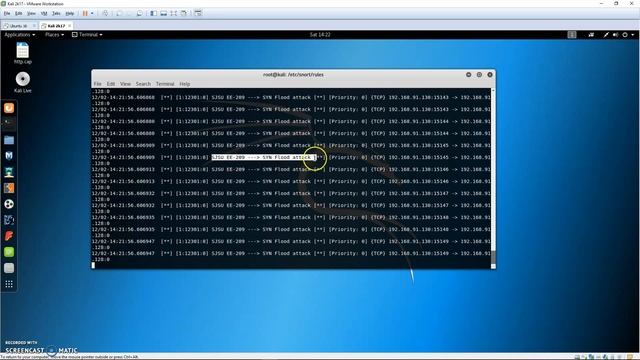
Task: Open the Sat 14:22 clock calendar
Action: [320, 35]
